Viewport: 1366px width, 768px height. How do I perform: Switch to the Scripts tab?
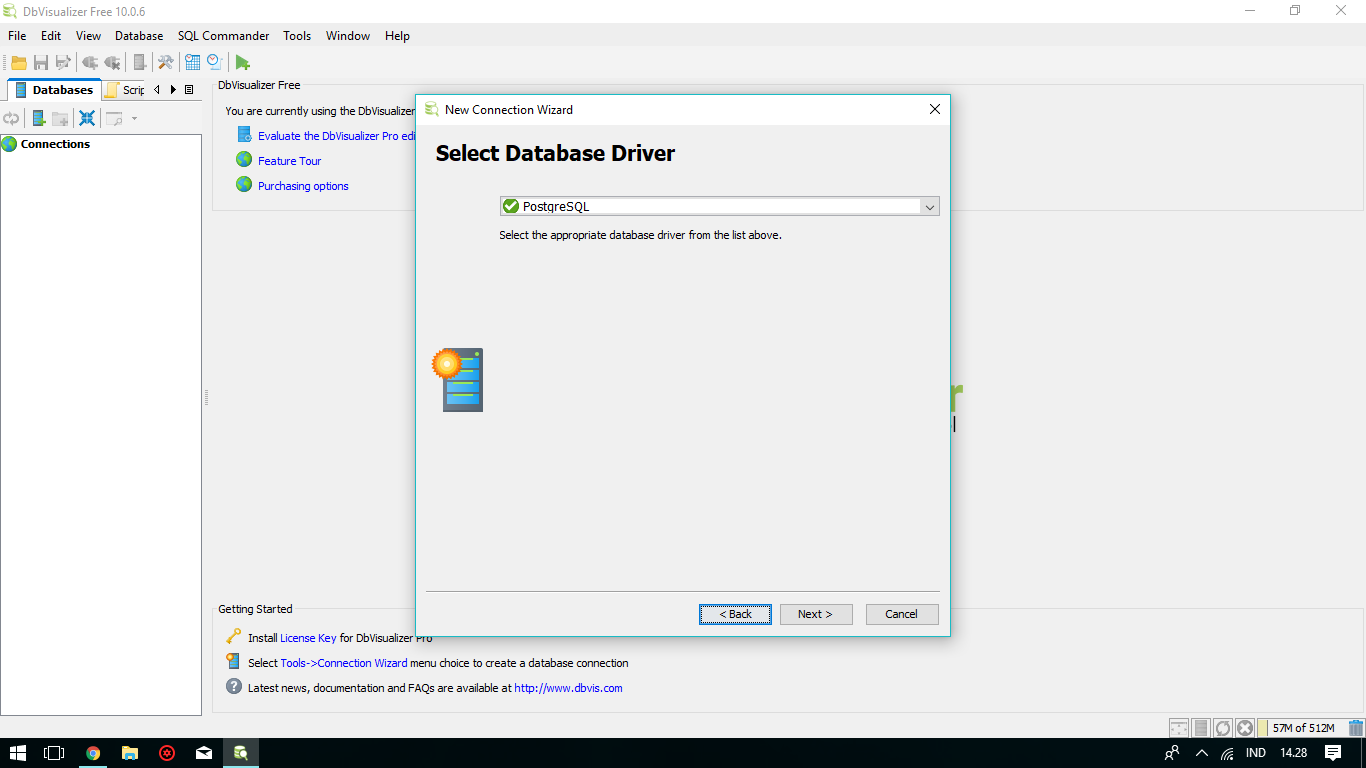(x=125, y=90)
